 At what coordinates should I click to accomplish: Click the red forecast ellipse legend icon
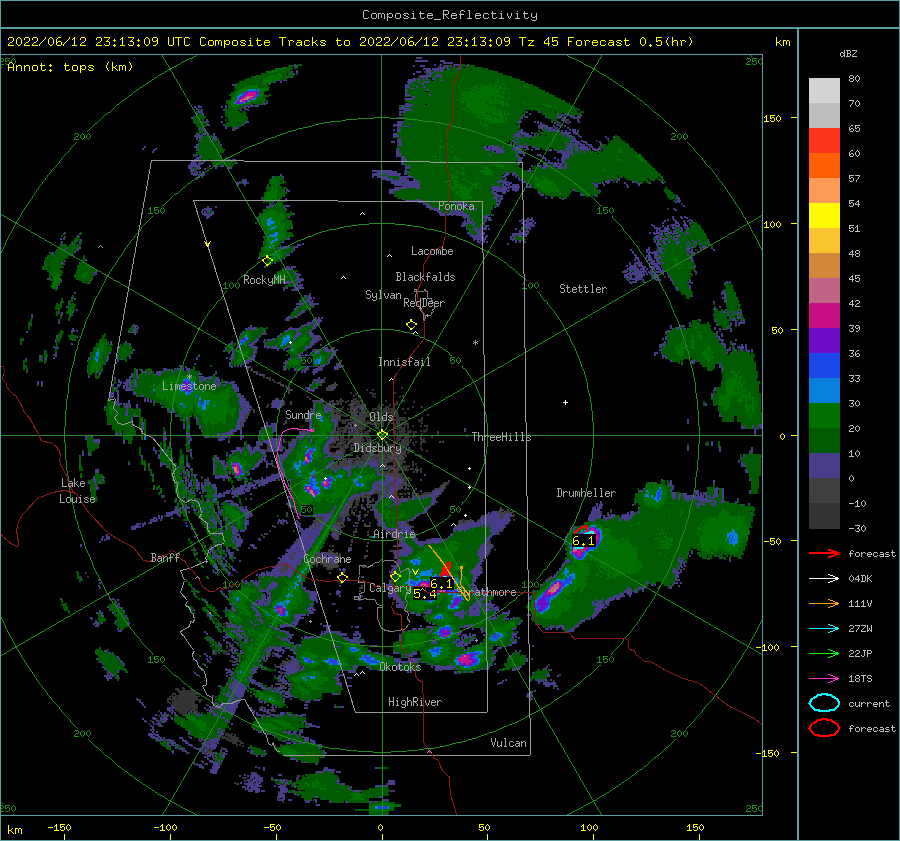(824, 728)
